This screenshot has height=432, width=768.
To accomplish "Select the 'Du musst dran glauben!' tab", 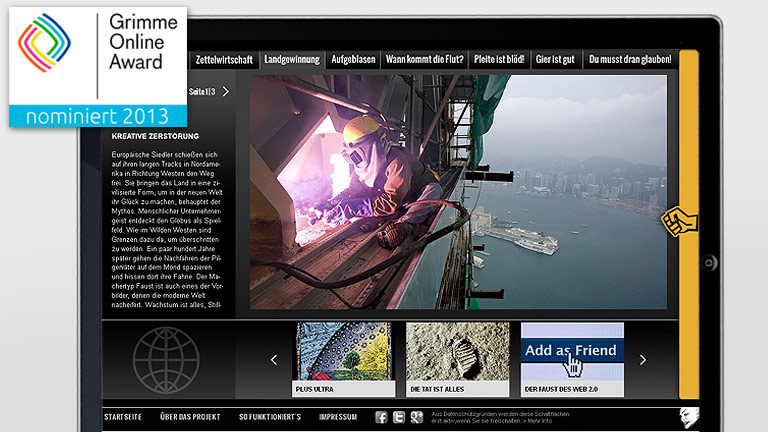I will click(x=630, y=60).
